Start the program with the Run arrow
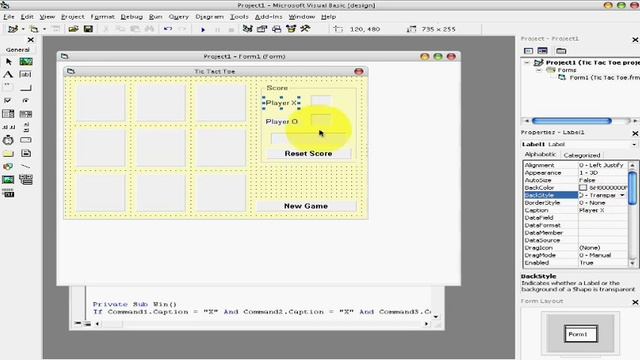This screenshot has height=360, width=640. [x=203, y=29]
